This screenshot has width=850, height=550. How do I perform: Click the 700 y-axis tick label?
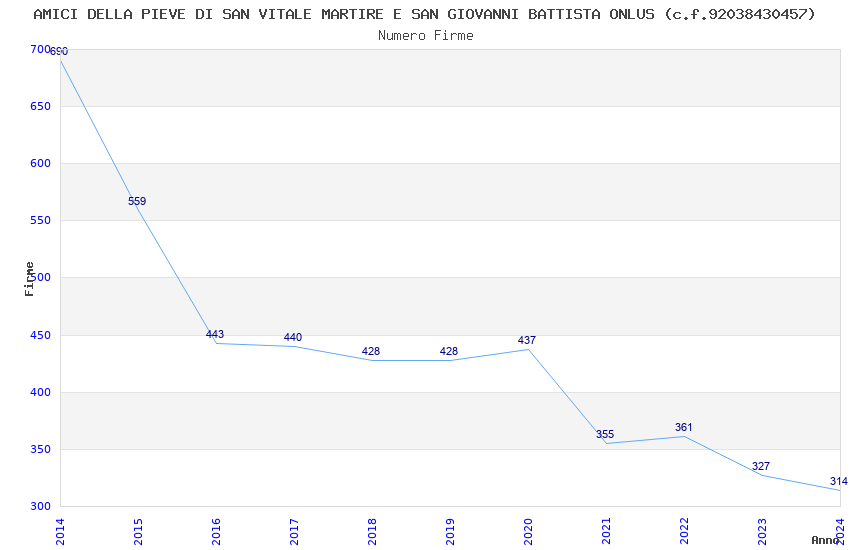(x=40, y=49)
